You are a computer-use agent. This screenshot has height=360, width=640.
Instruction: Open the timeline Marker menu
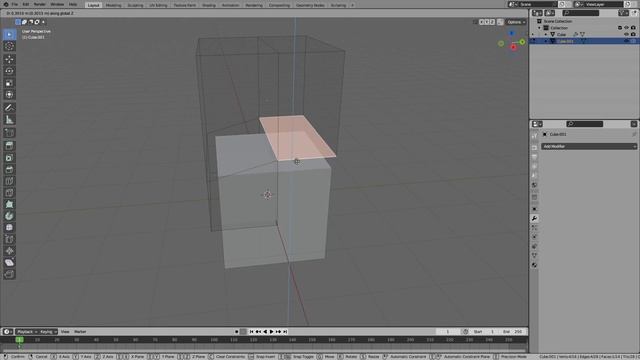pyautogui.click(x=80, y=332)
